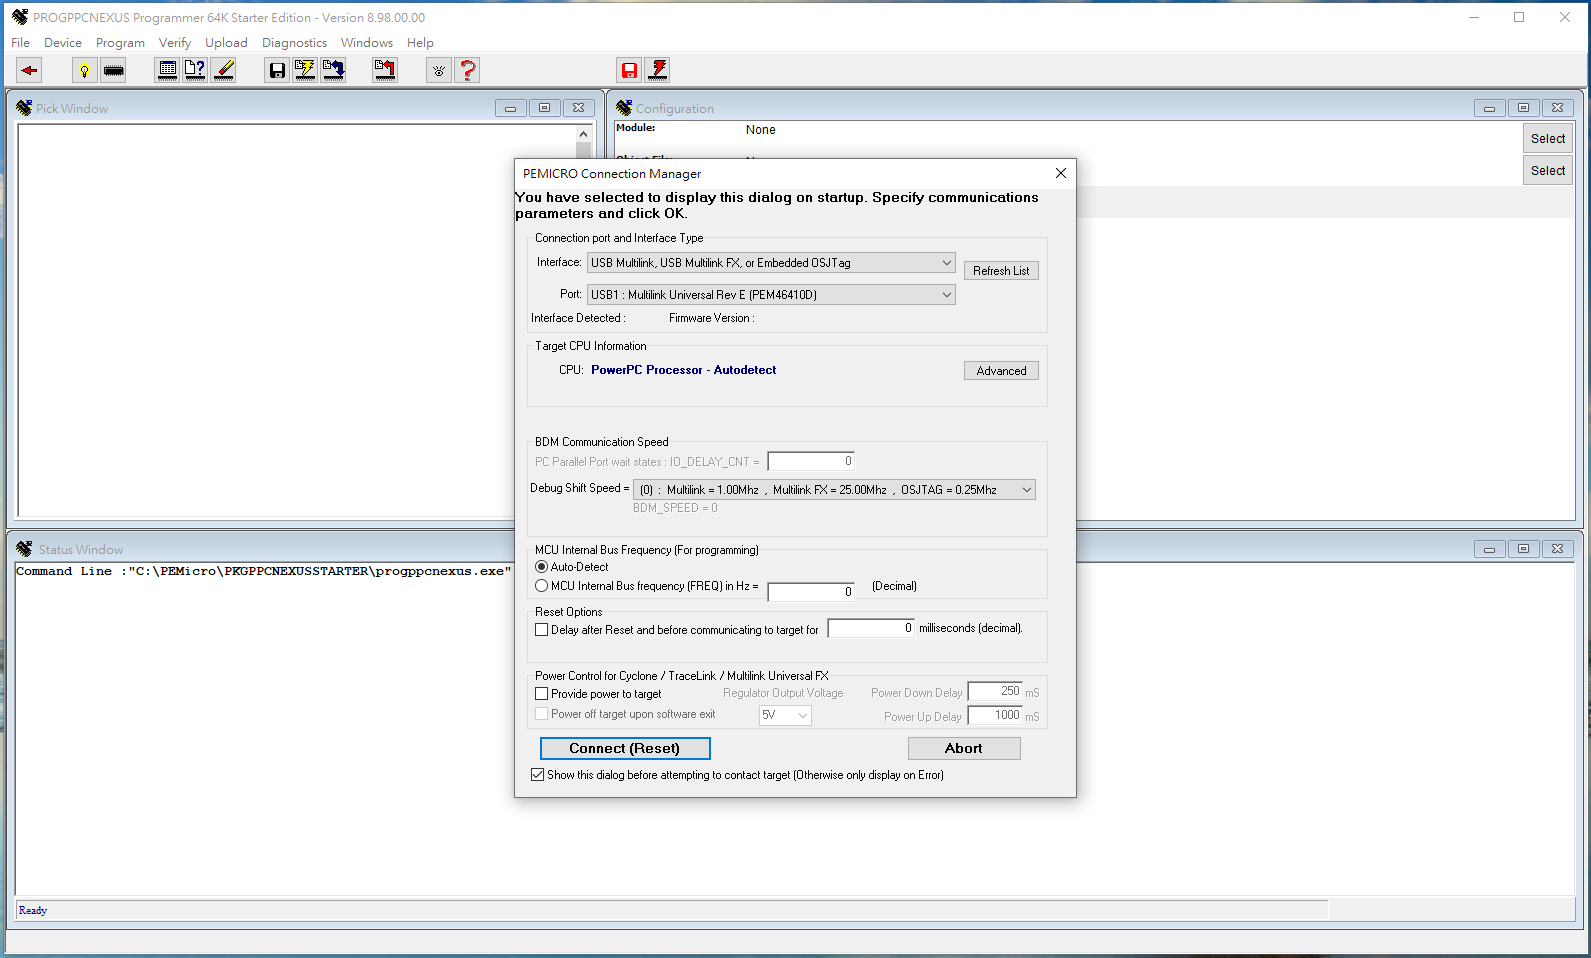This screenshot has width=1591, height=958.
Task: Click the red curved arrow upload toolbar icon
Action: pyautogui.click(x=385, y=70)
